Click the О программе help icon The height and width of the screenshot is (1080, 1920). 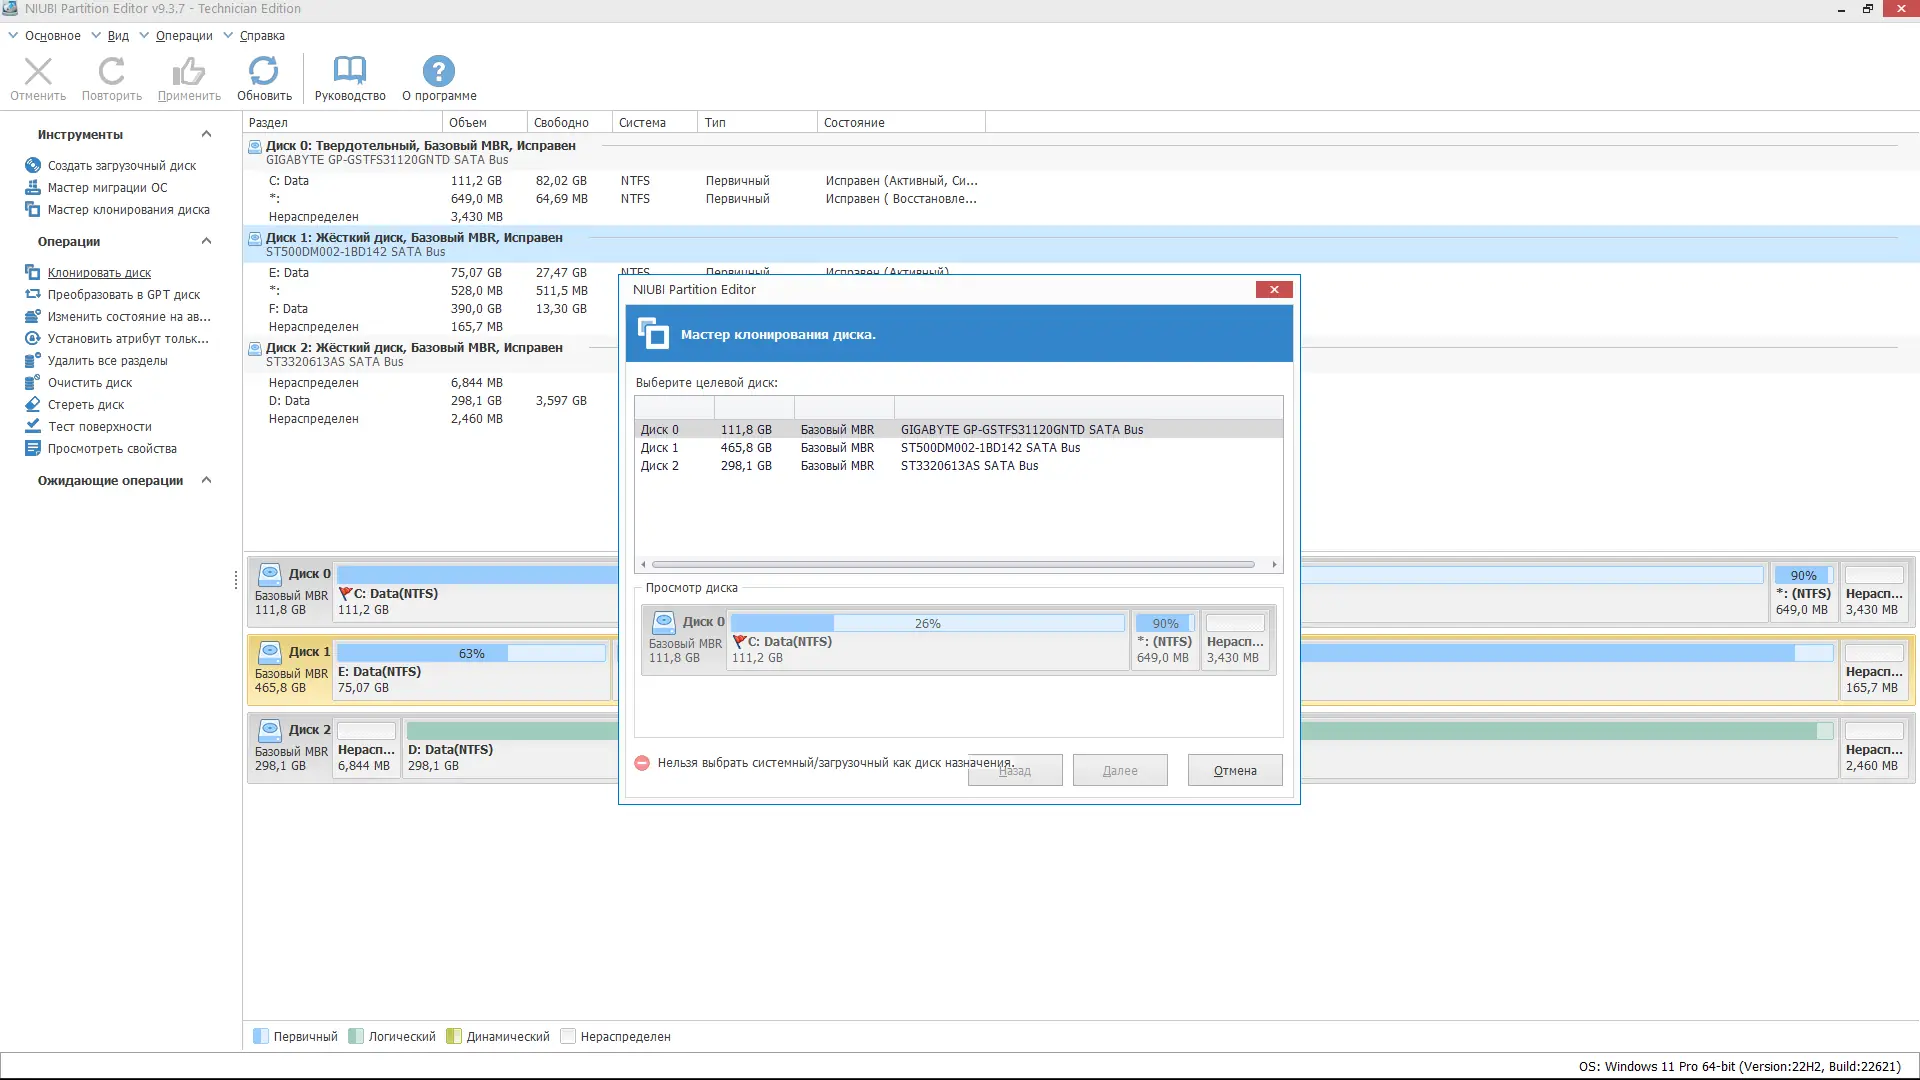tap(438, 72)
